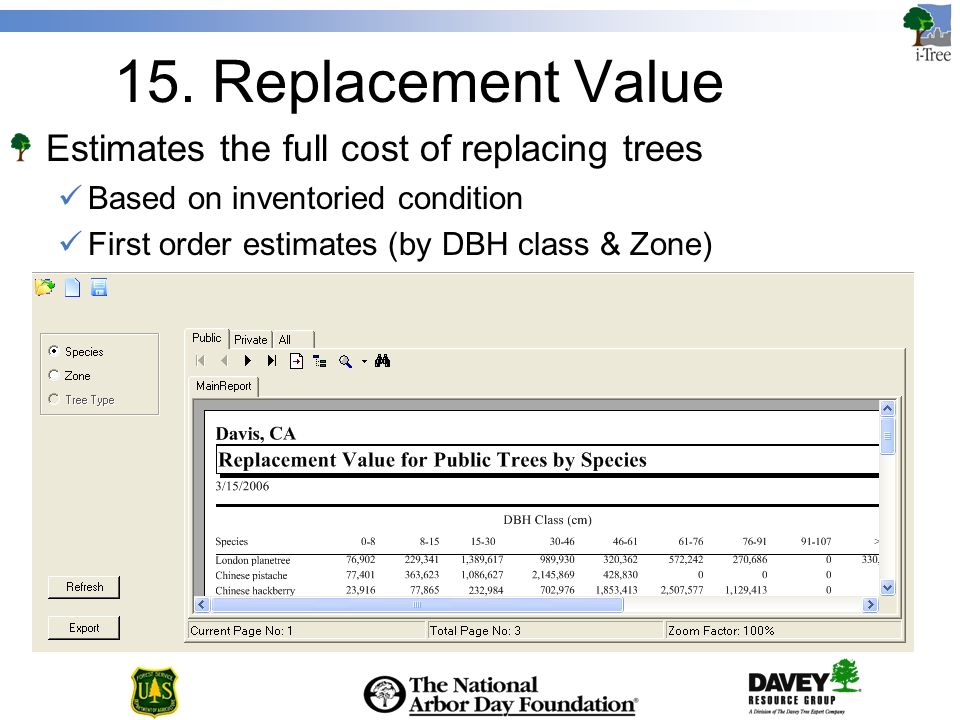Viewport: 960px width, 720px height.
Task: Click the 46-61 column header
Action: (625, 541)
